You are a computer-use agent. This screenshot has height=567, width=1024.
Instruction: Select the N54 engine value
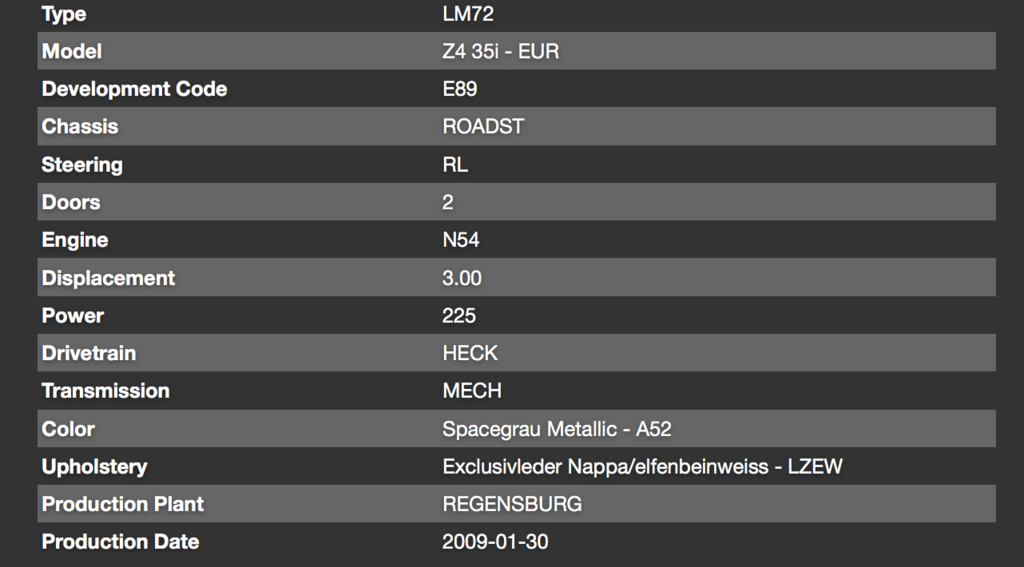tap(461, 240)
